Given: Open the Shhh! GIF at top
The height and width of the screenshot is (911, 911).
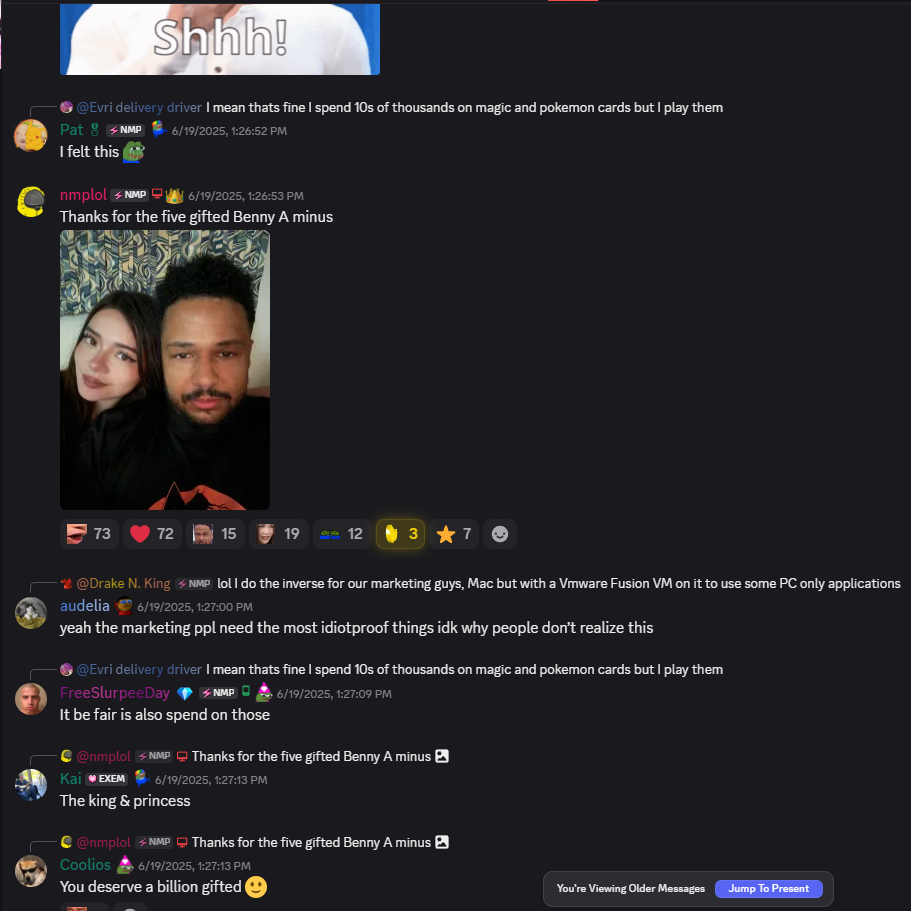Looking at the screenshot, I should (220, 38).
